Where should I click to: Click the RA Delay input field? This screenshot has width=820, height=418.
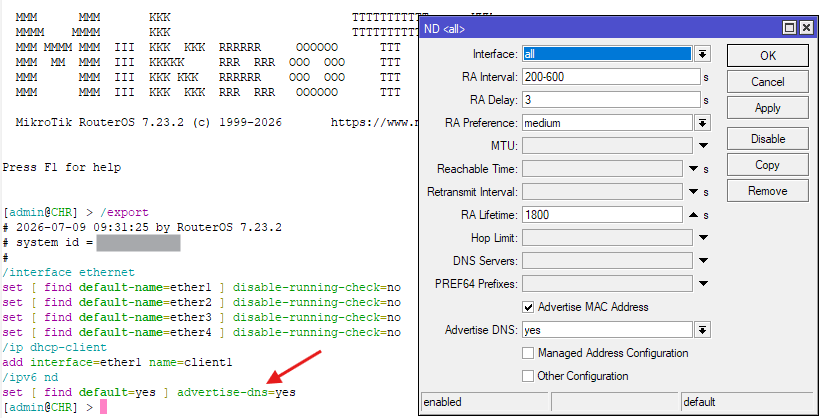point(611,100)
